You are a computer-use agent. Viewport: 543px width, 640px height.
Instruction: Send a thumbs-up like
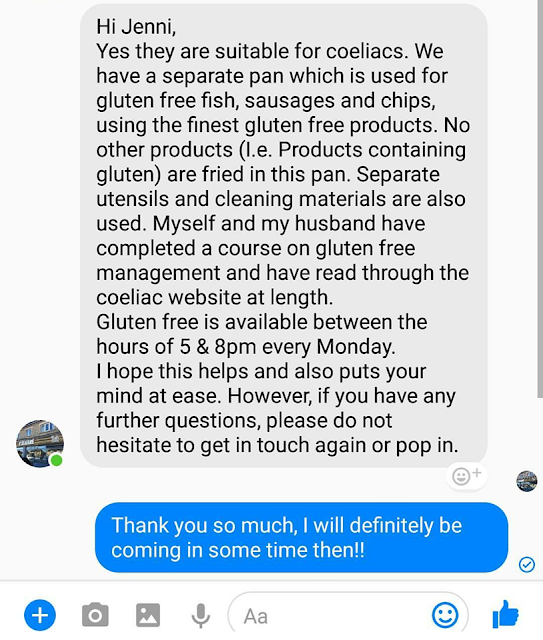[x=505, y=614]
